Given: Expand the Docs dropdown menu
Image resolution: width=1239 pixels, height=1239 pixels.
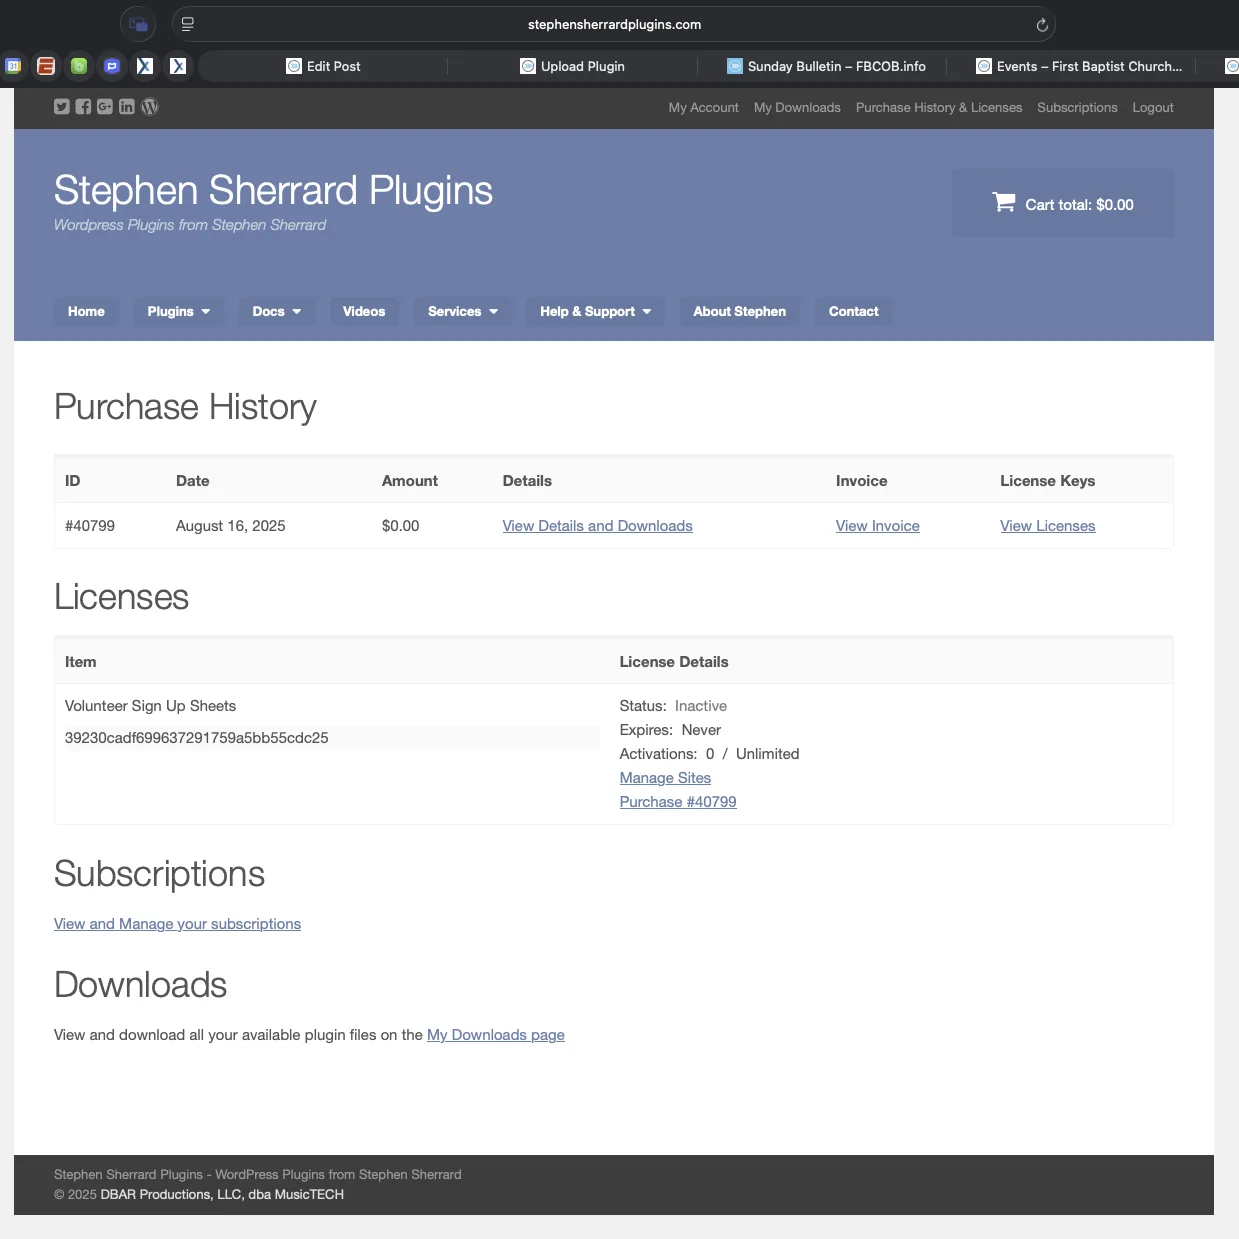Looking at the screenshot, I should point(277,311).
